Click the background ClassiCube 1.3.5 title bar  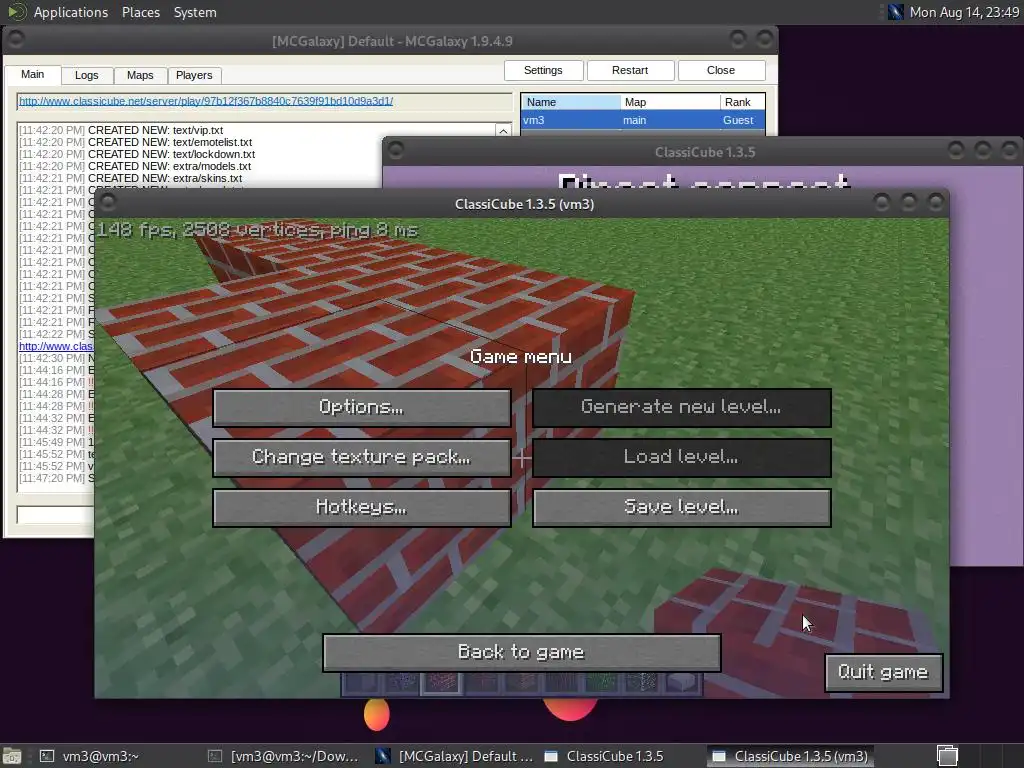[704, 152]
